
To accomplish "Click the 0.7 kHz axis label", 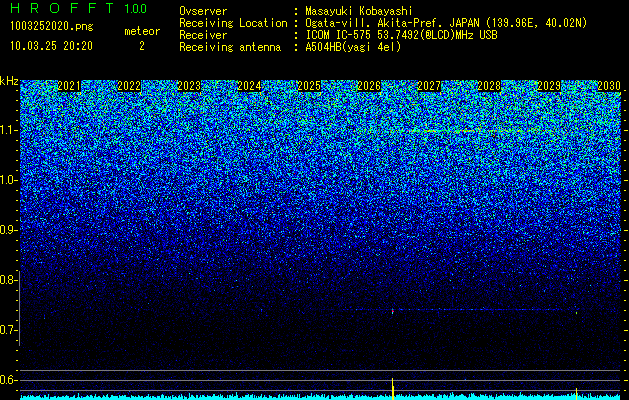I will [x=8, y=330].
